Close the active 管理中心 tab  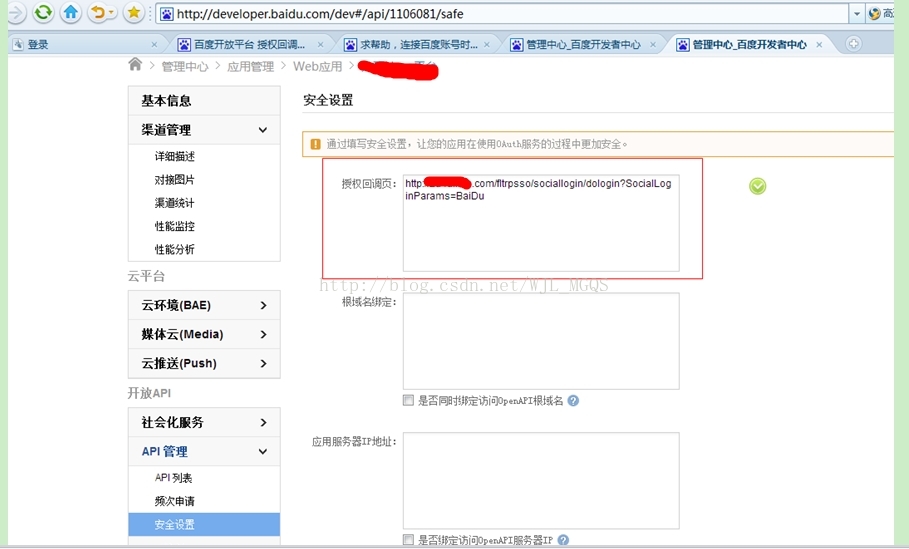(819, 45)
